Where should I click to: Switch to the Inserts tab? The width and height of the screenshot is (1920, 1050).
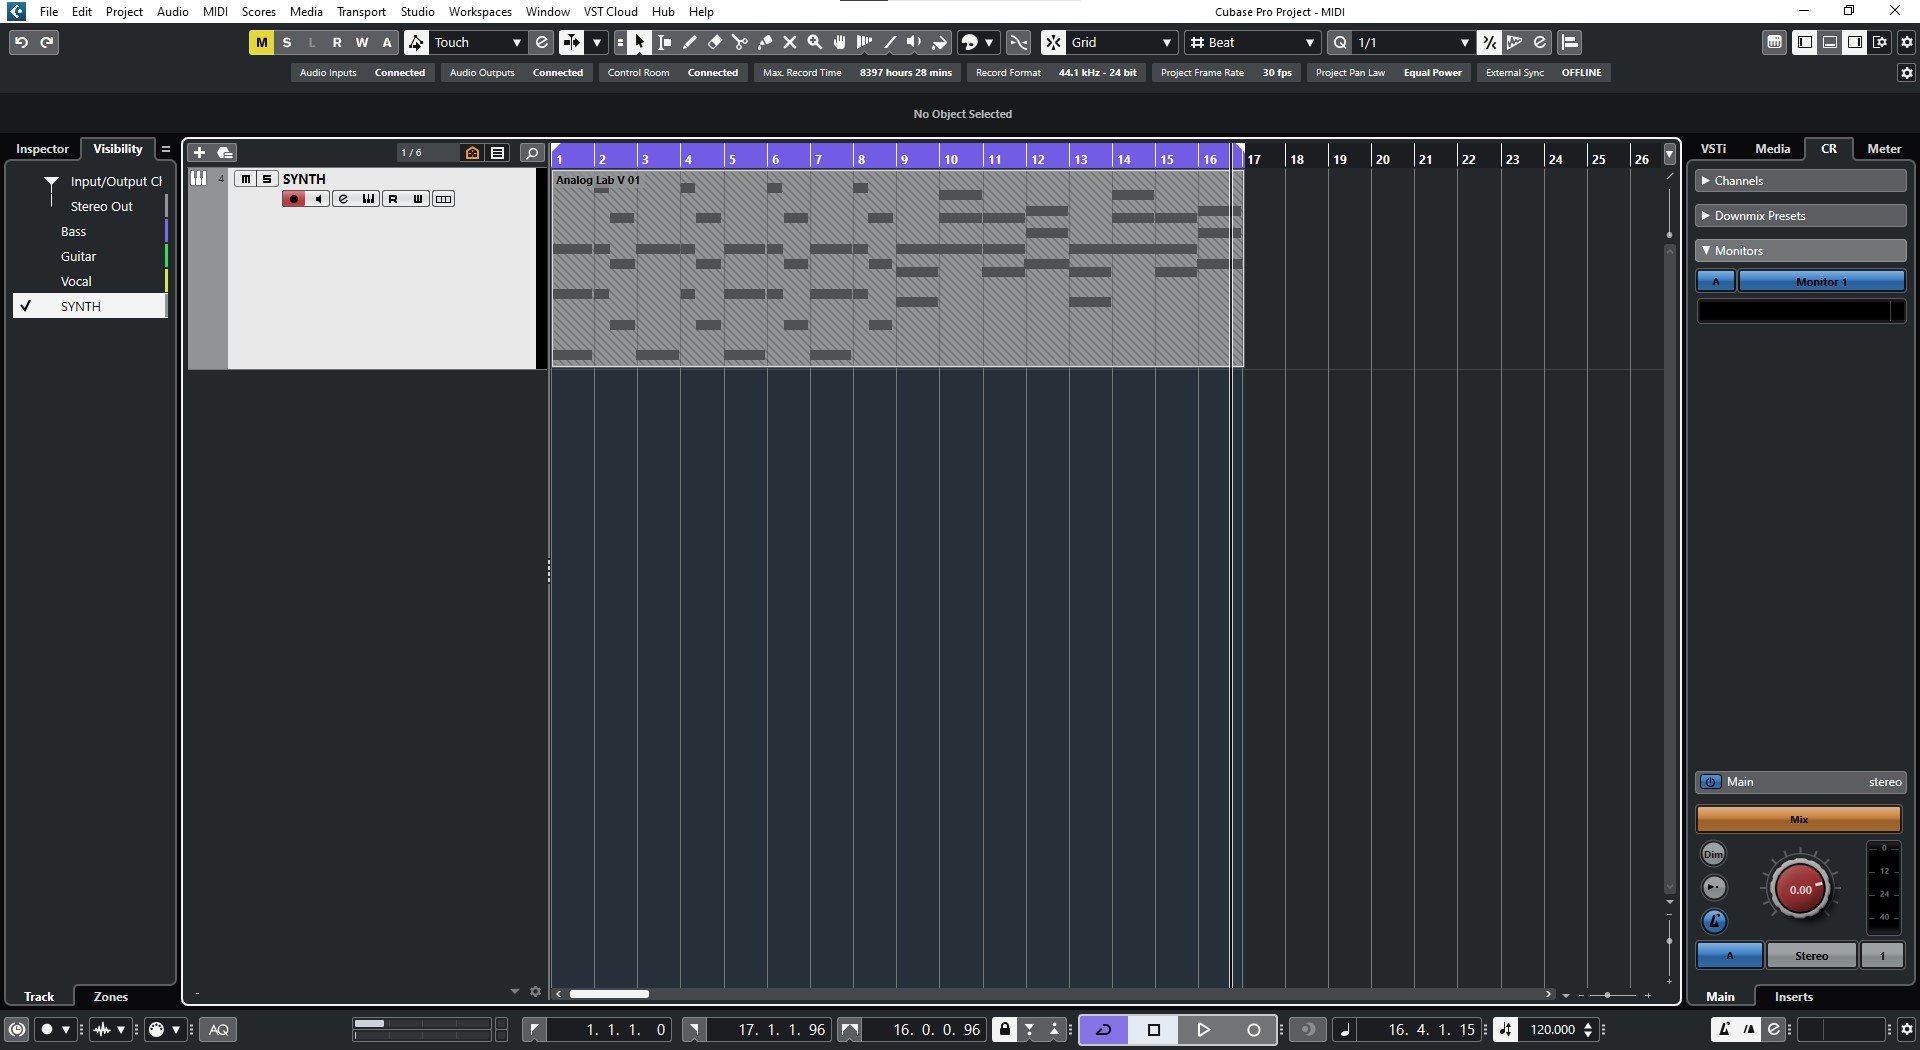[x=1793, y=996]
